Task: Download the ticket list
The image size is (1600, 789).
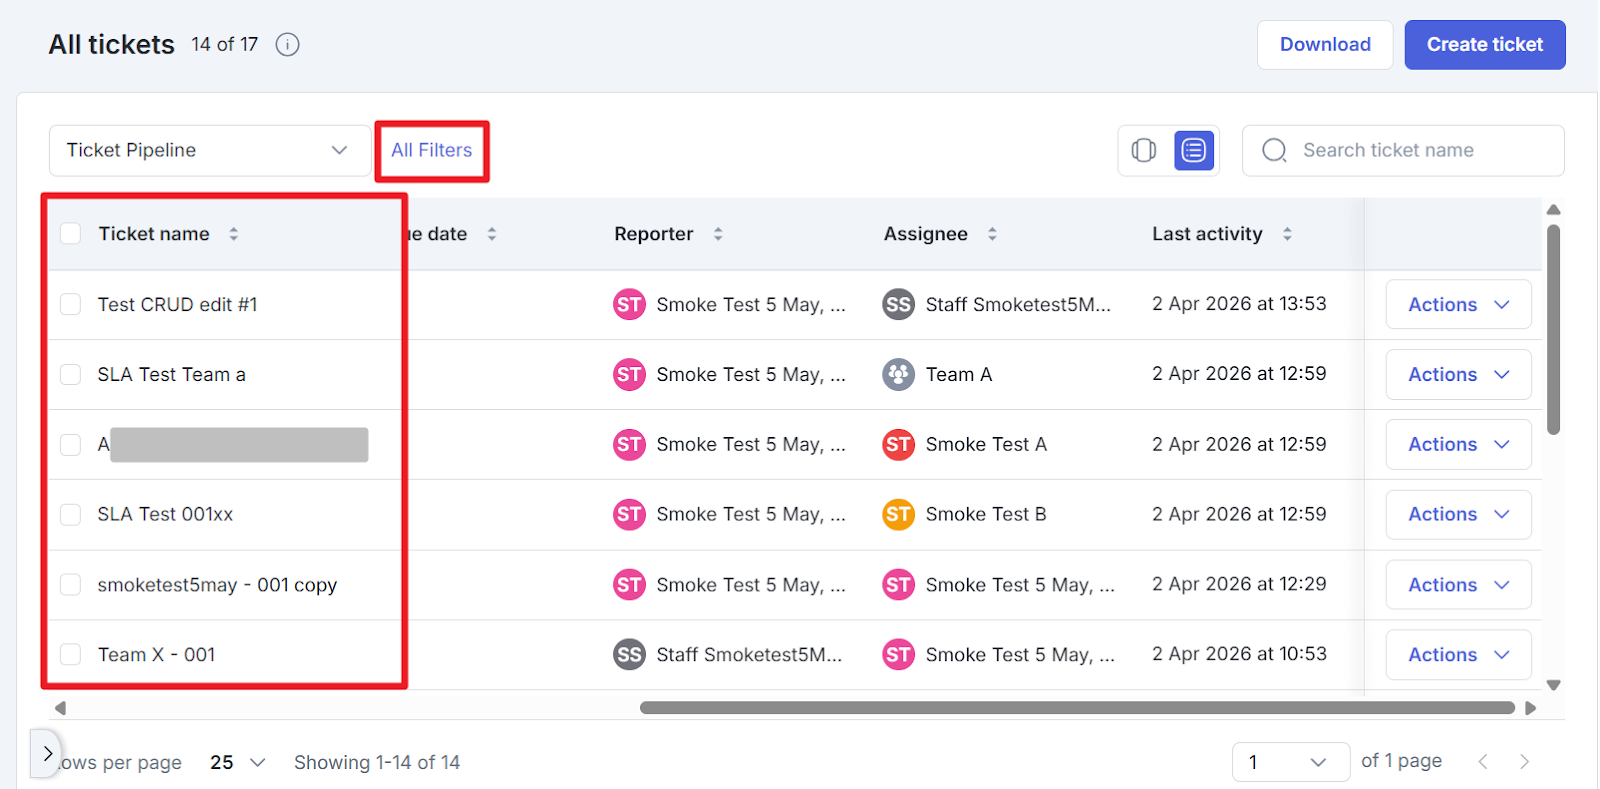Action: point(1324,45)
